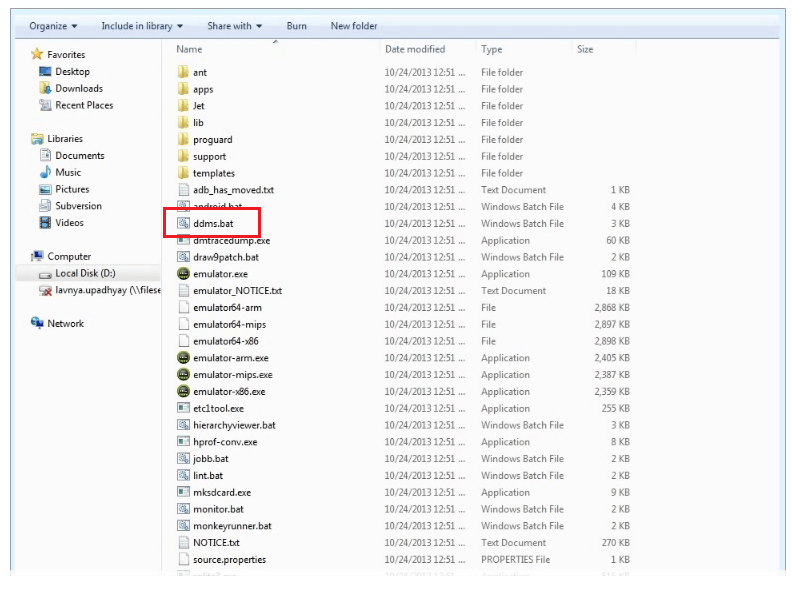Click the Burn toolbar button

296,26
